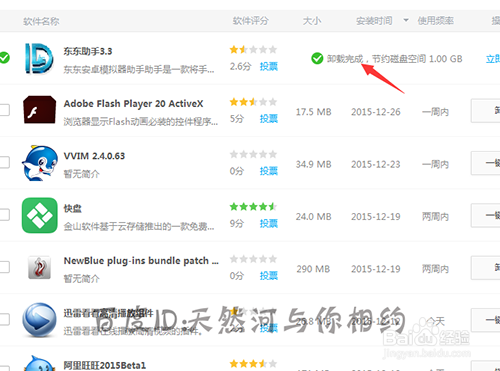Click the Adobe Flash Player icon
The image size is (500, 371).
39,110
